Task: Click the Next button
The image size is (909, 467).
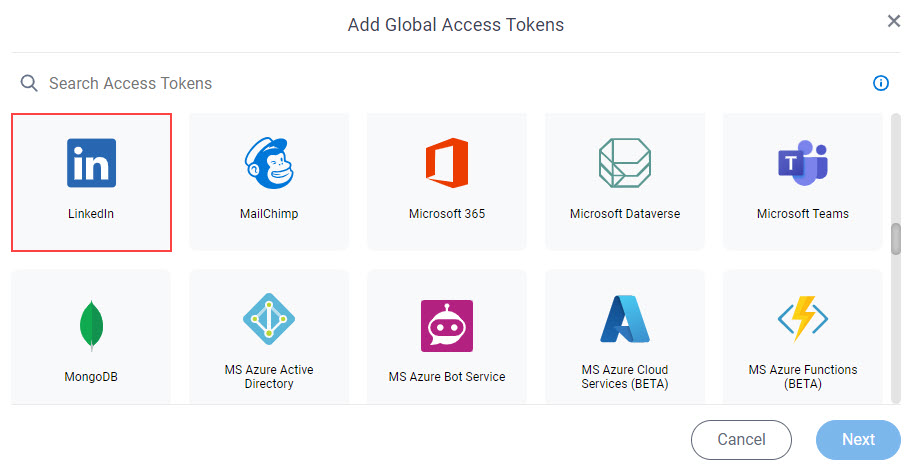Action: [858, 440]
